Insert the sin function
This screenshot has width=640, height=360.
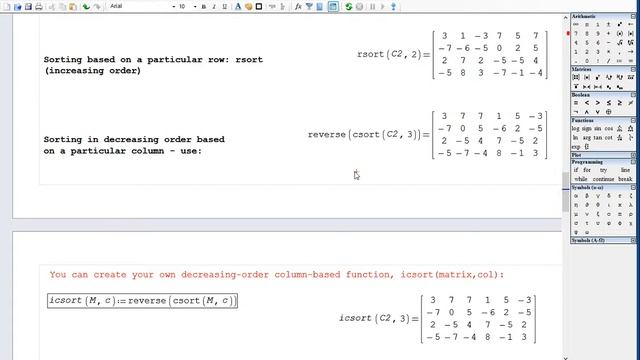pos(598,129)
